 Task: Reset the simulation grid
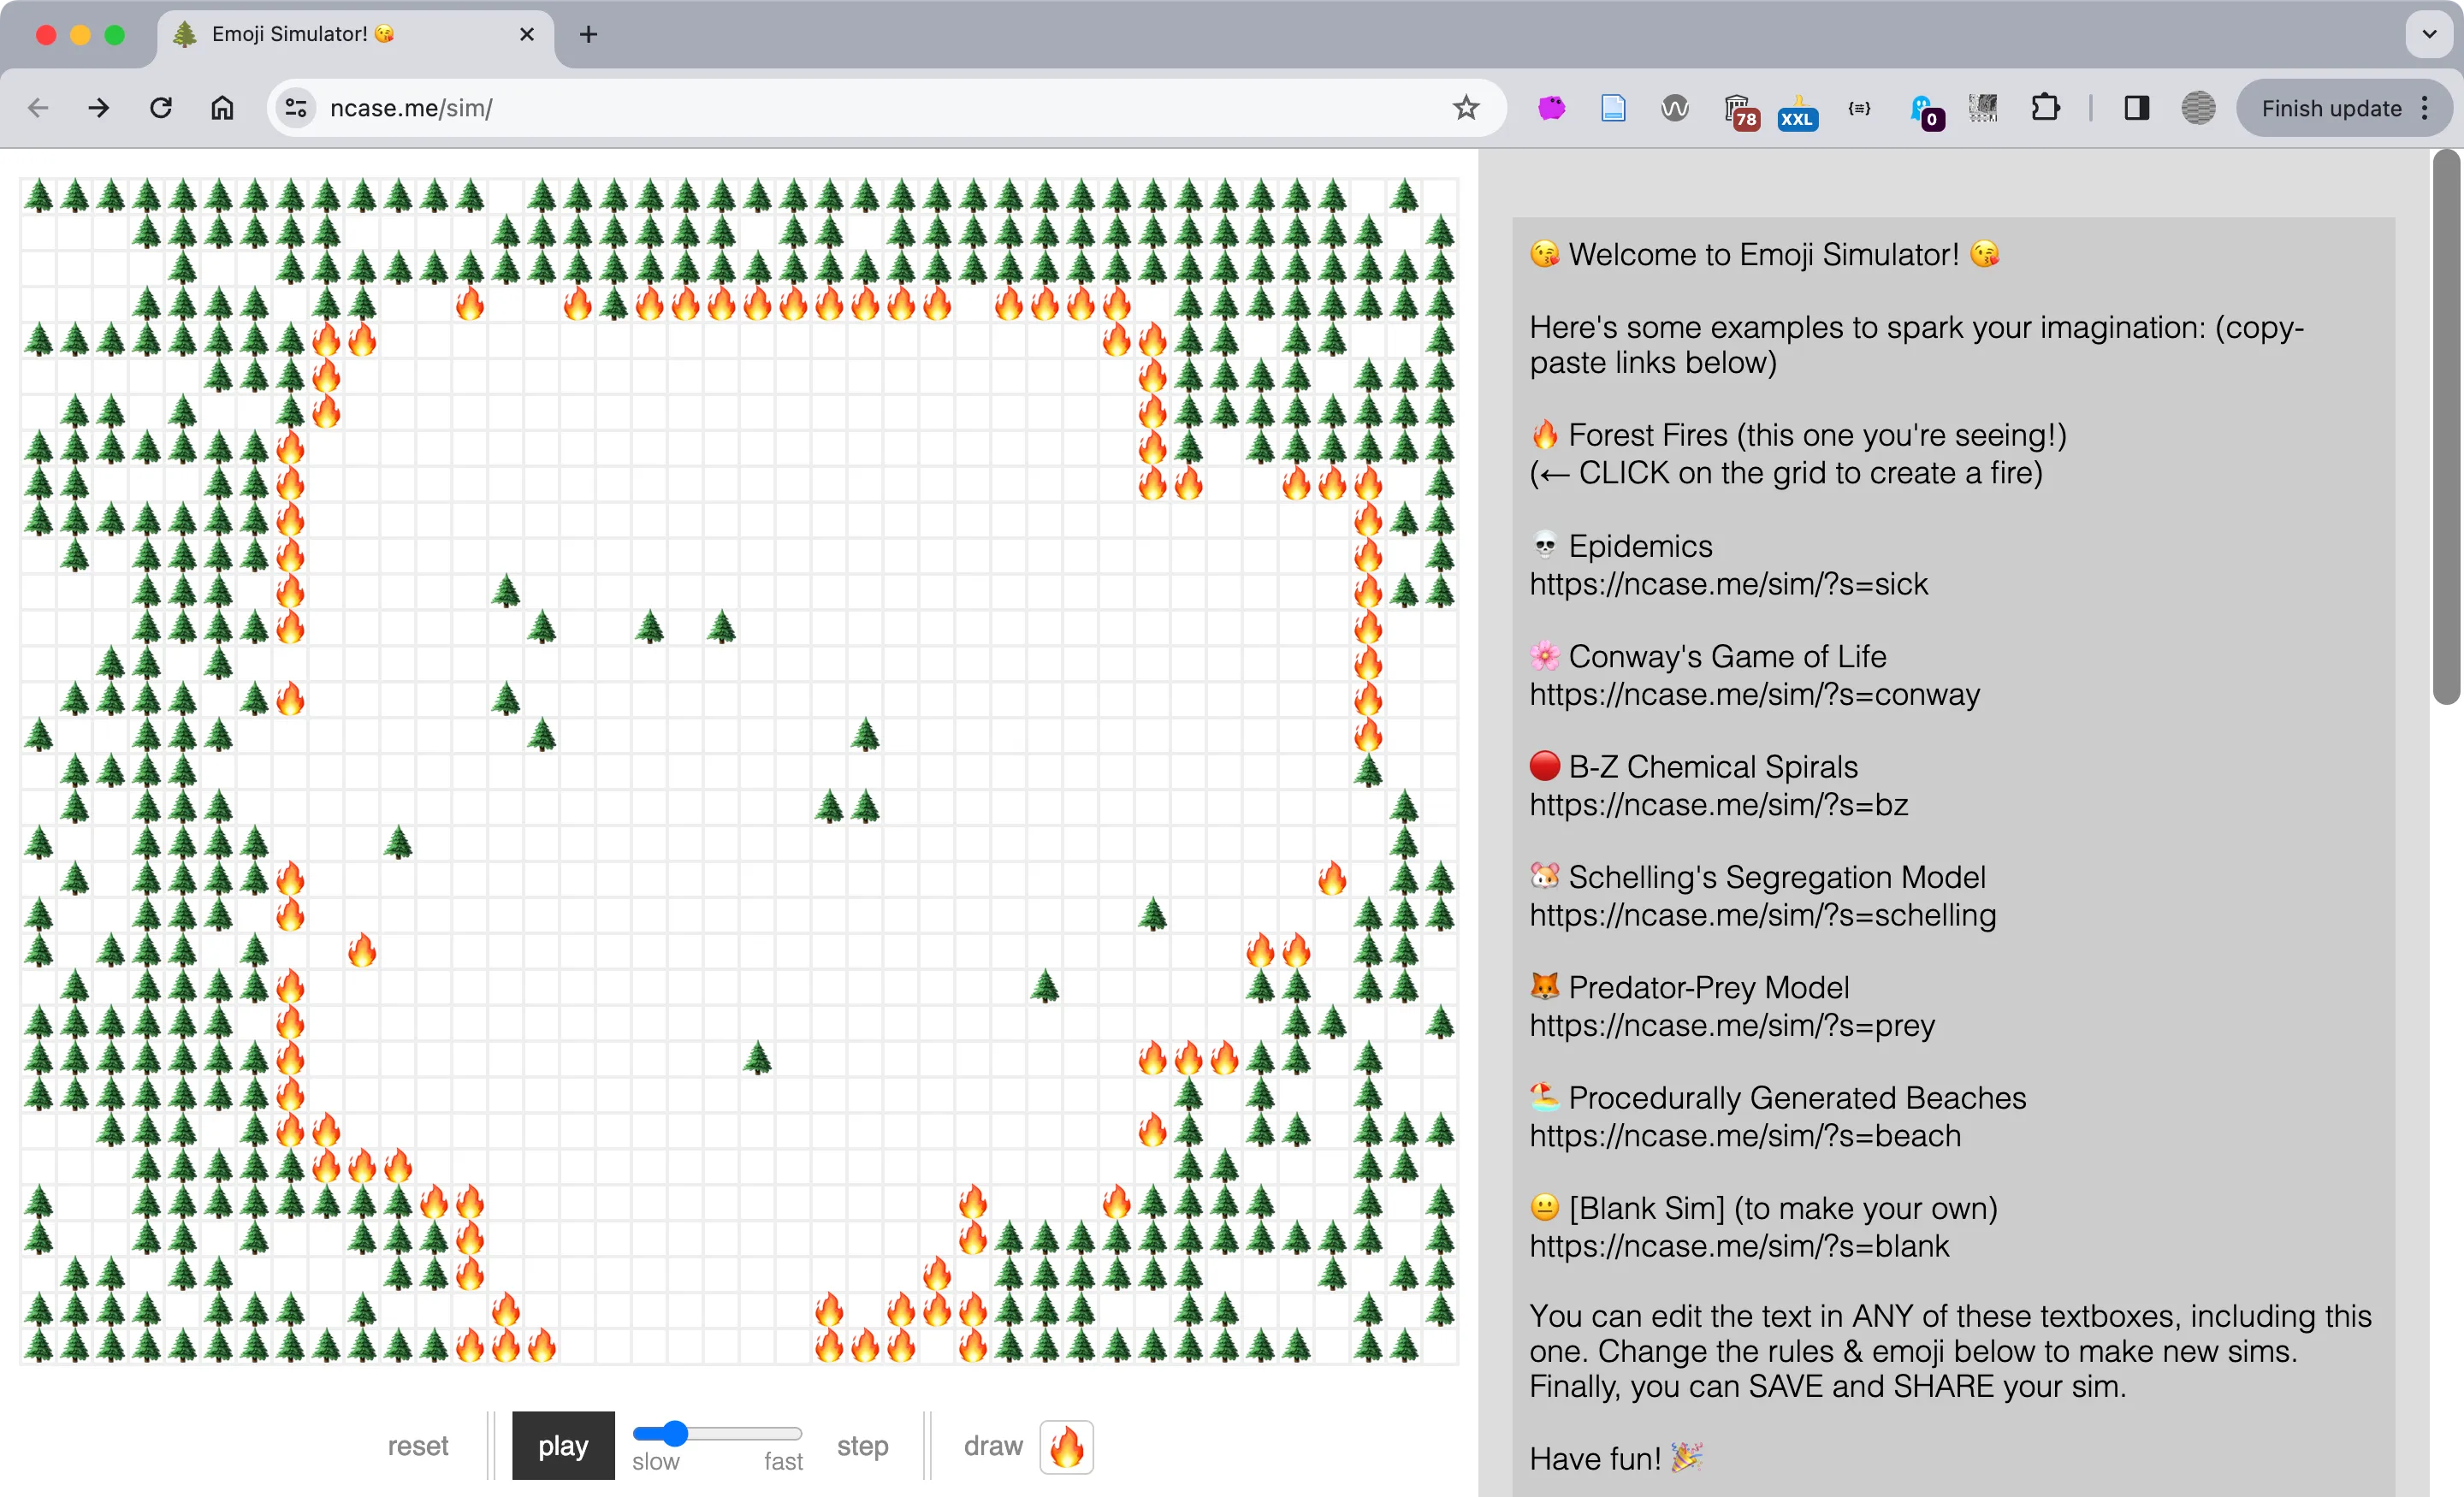coord(418,1446)
